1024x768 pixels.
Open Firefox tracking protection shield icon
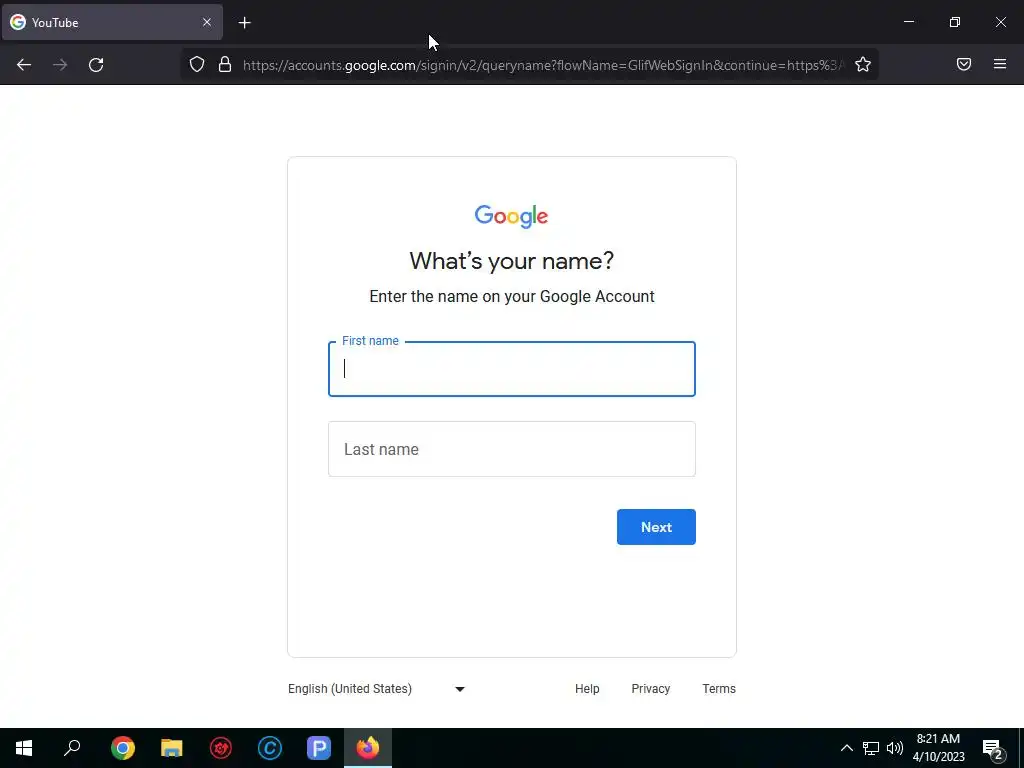pos(197,64)
